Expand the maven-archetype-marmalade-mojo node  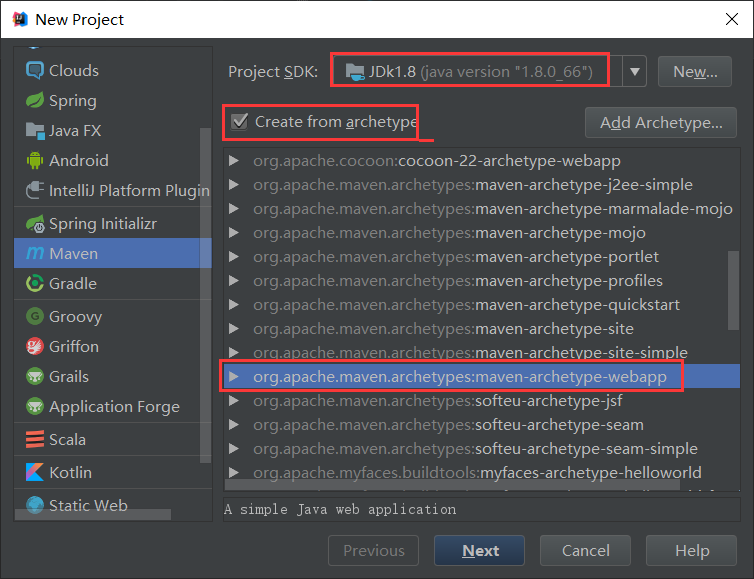[234, 209]
